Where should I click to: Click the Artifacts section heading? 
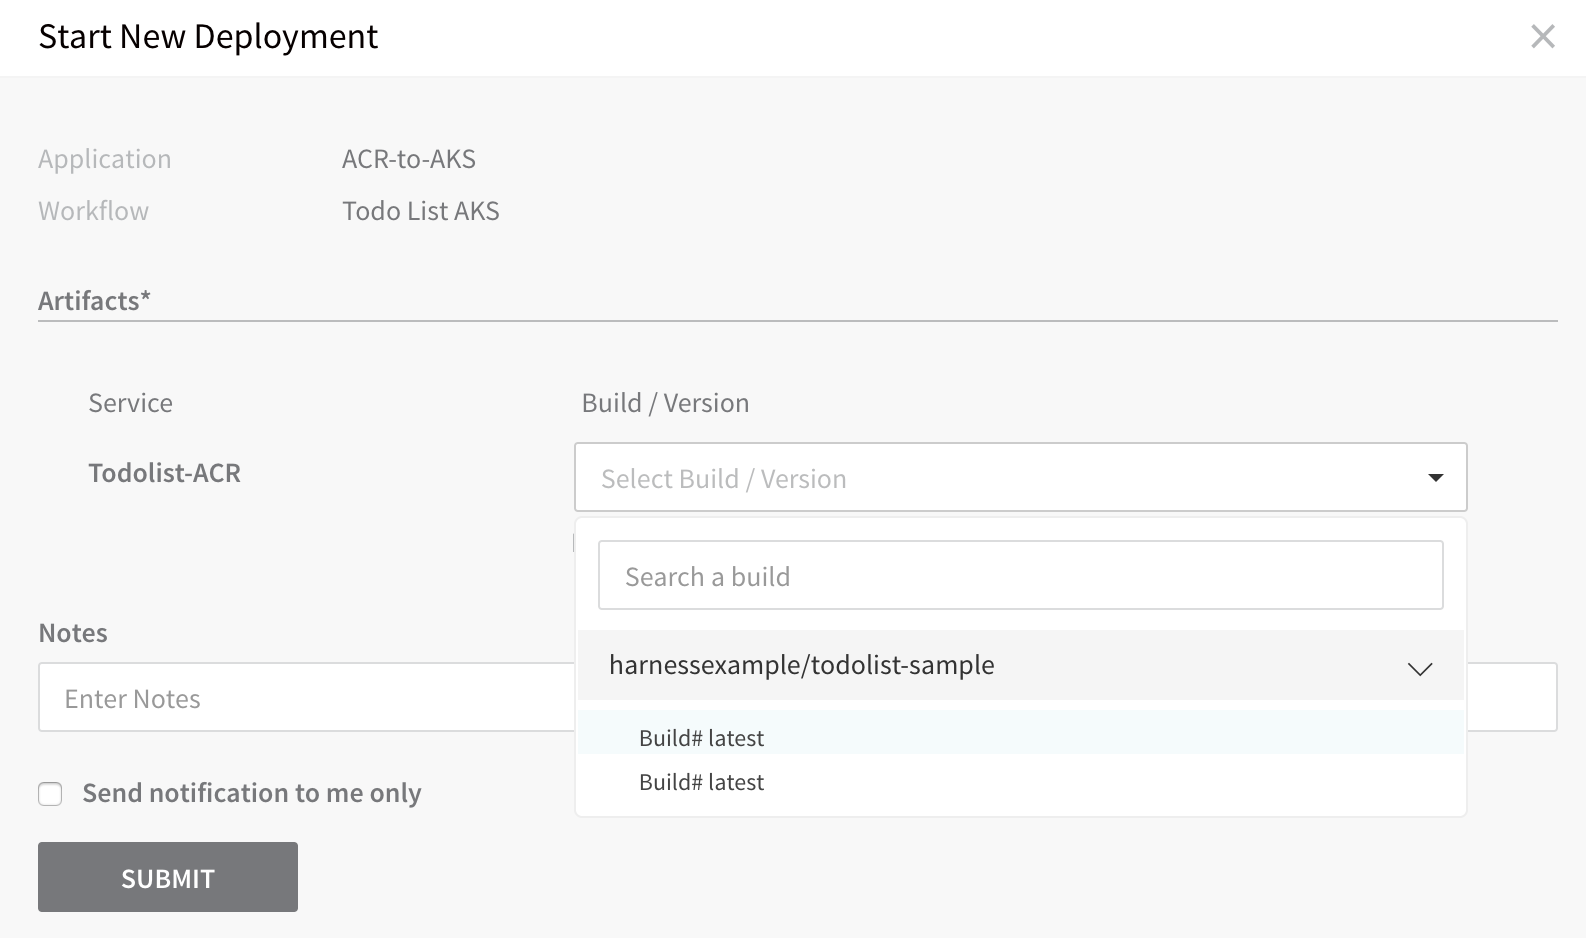coord(94,301)
